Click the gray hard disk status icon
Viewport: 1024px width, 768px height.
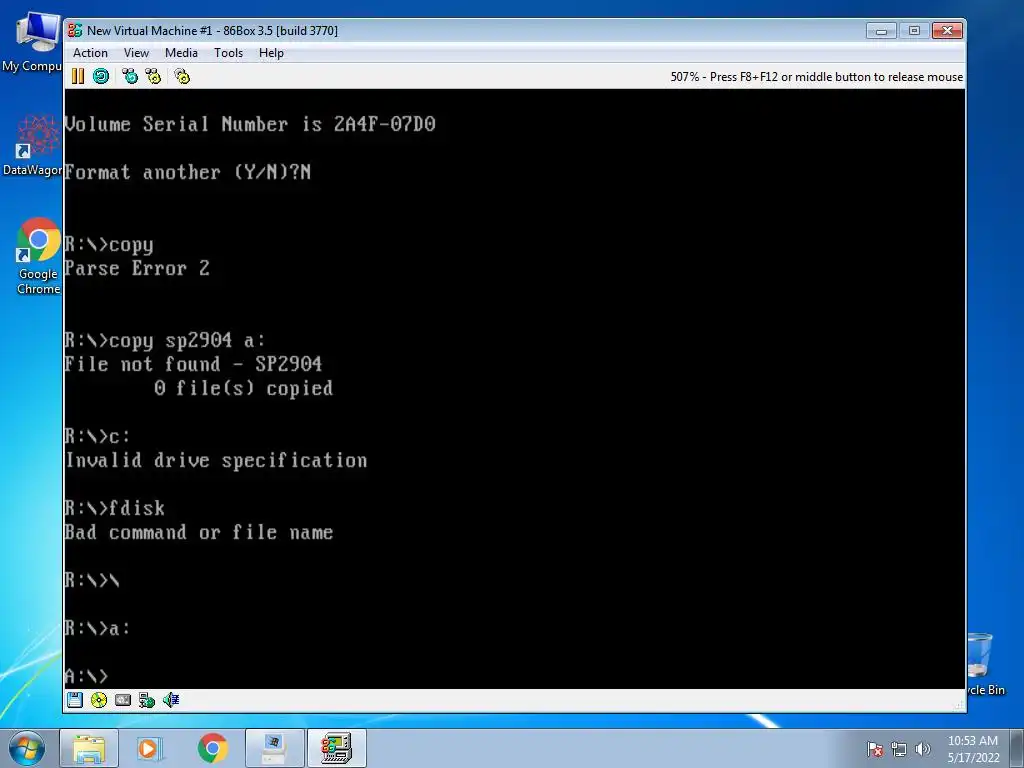tap(123, 700)
